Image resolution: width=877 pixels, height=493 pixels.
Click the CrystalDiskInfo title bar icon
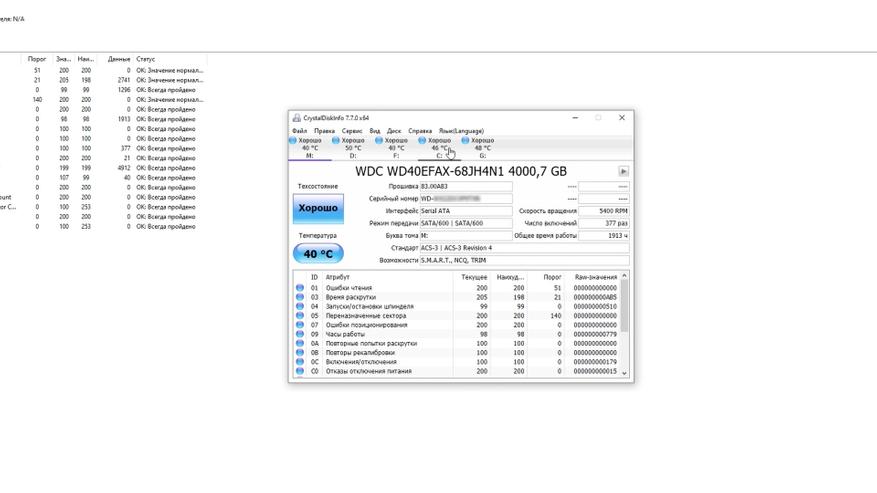click(296, 118)
